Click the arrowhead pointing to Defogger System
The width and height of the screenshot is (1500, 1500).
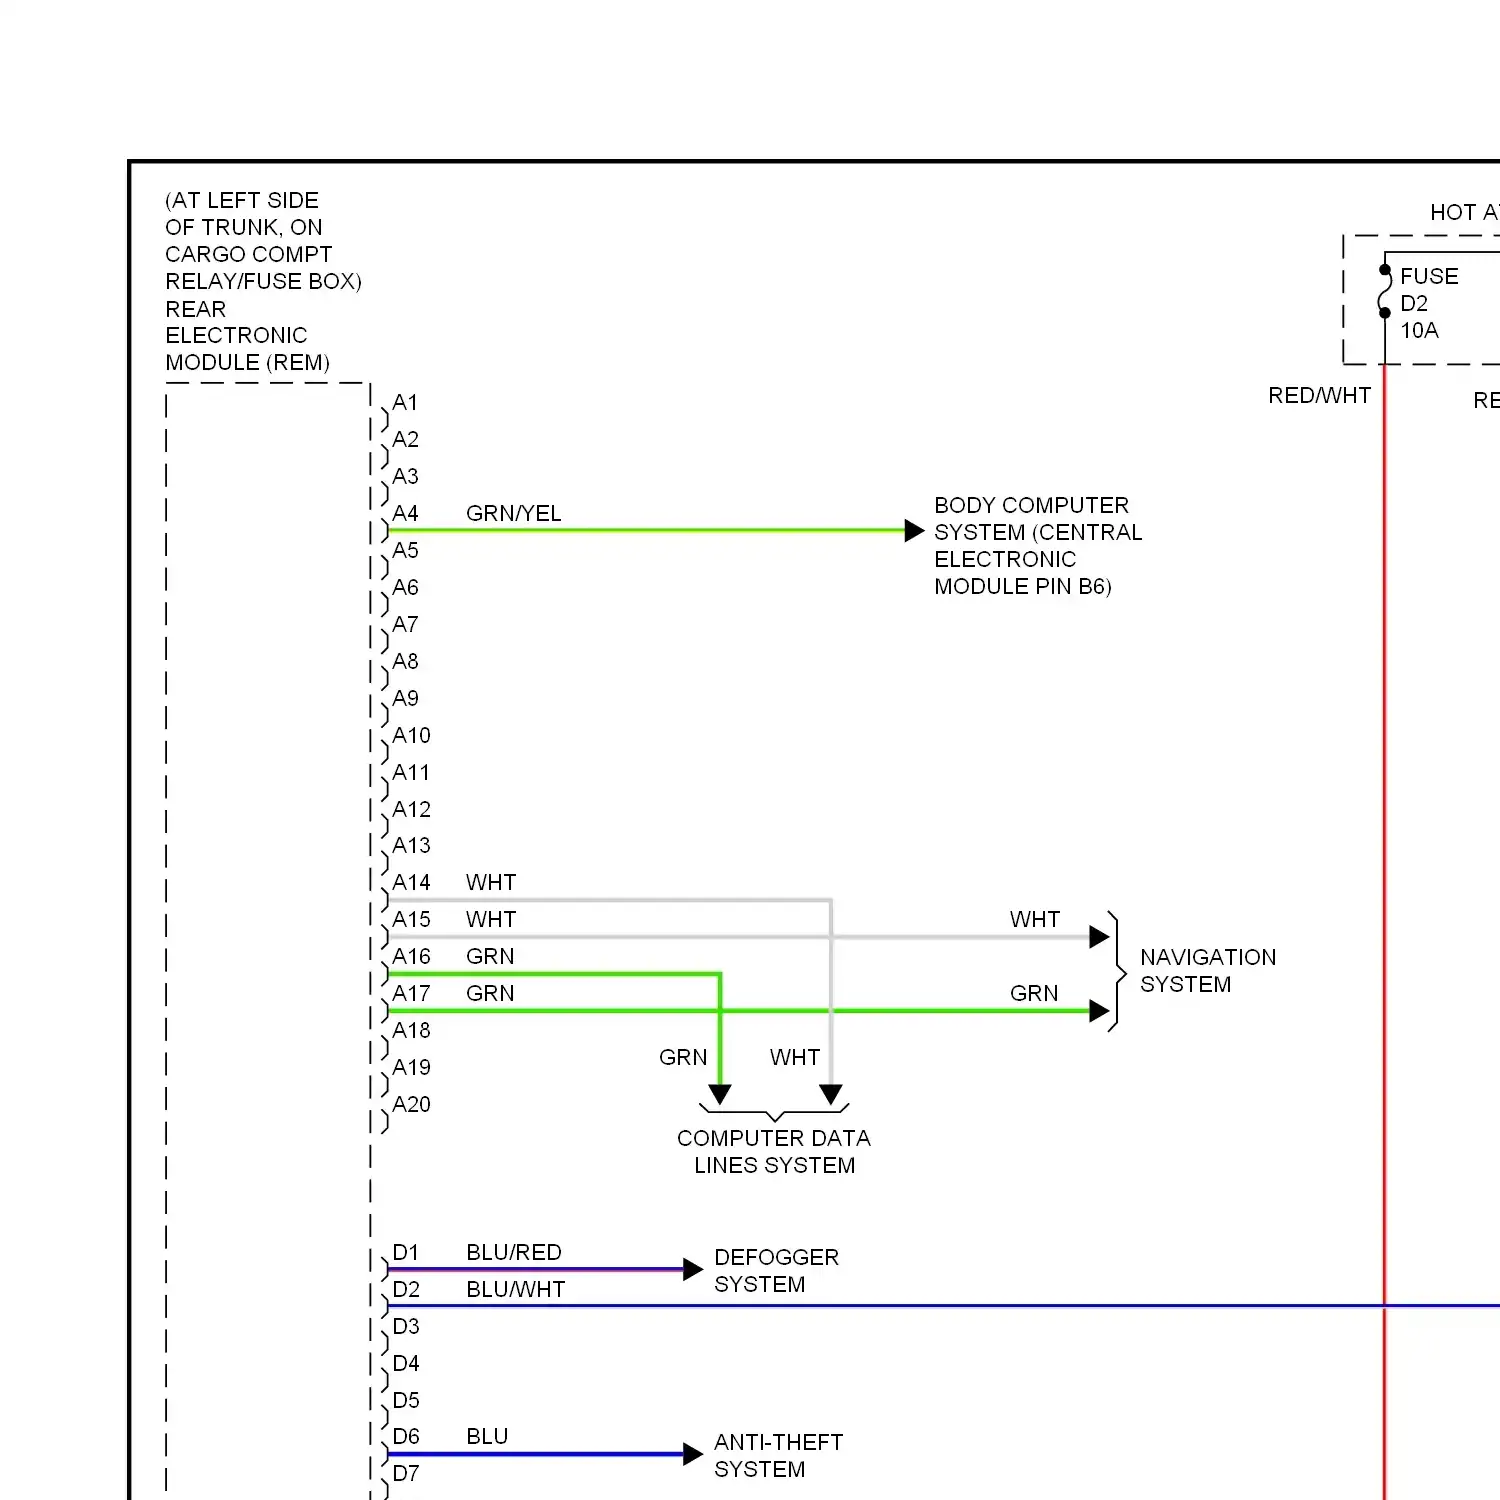pyautogui.click(x=693, y=1270)
